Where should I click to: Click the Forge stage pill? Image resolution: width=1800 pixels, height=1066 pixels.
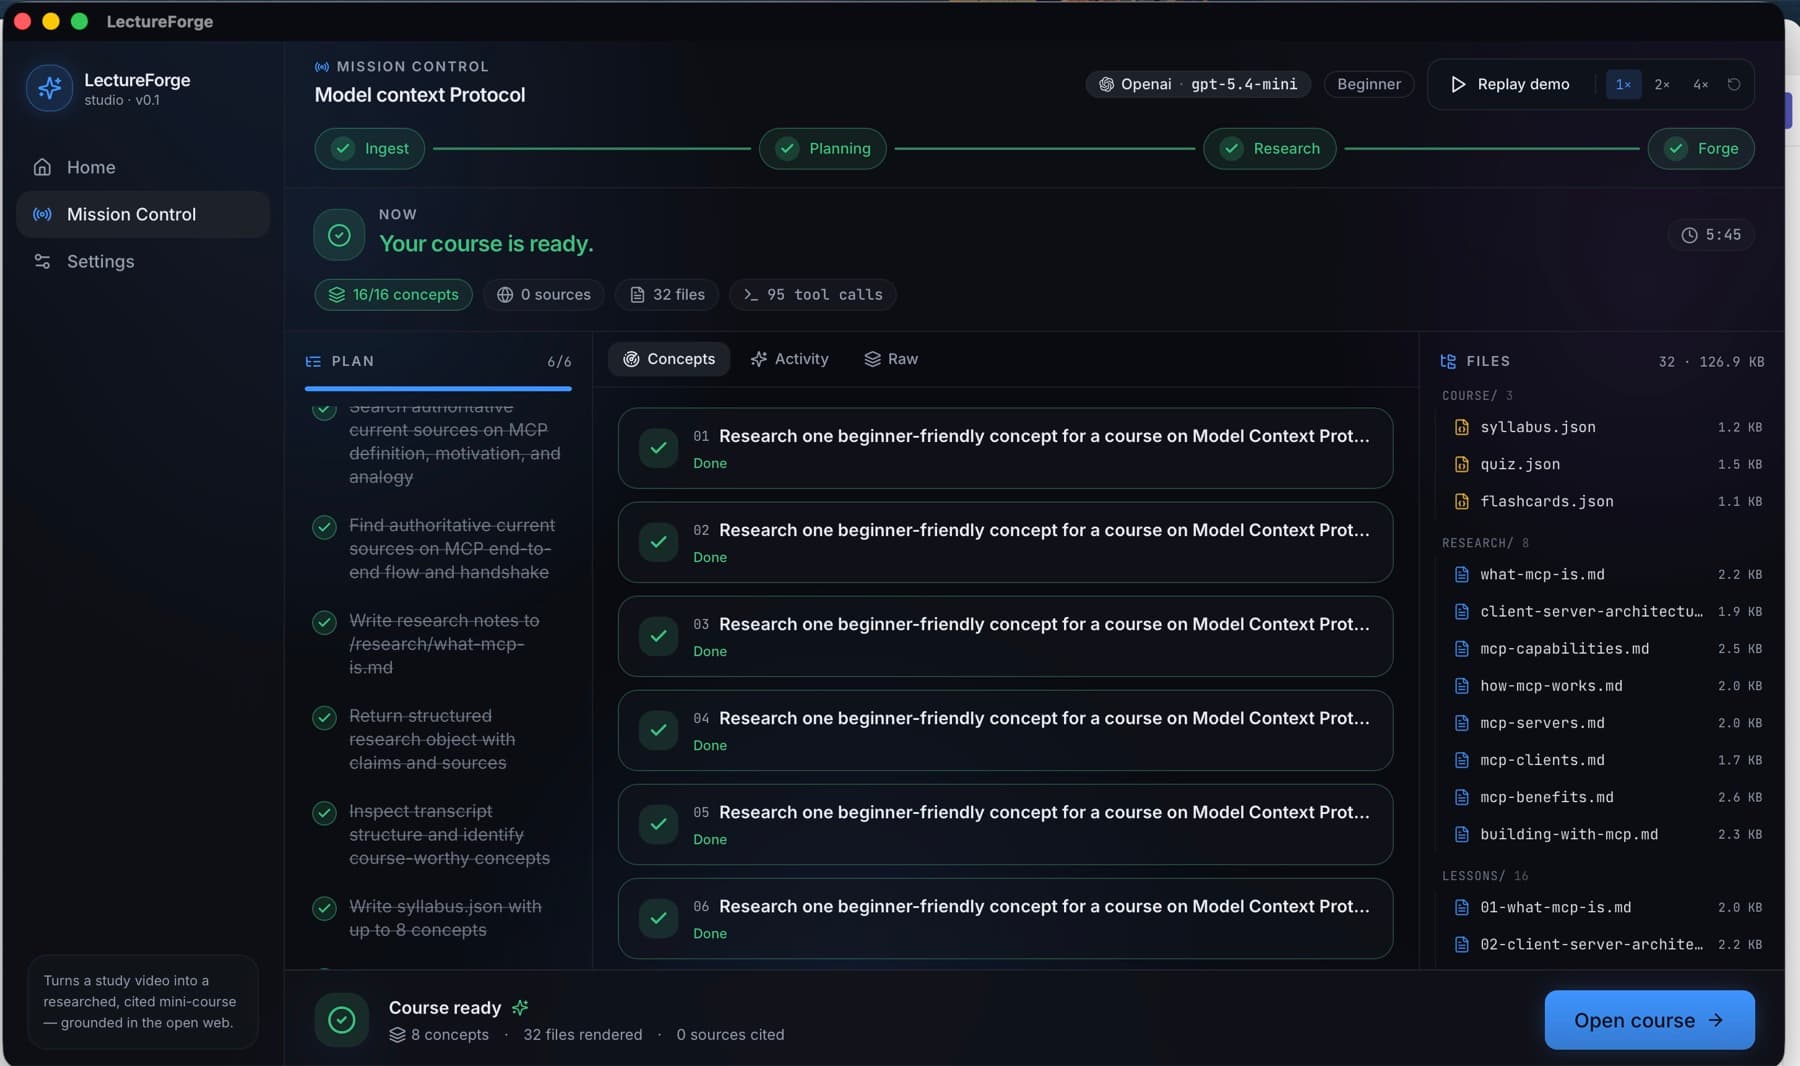(1701, 148)
